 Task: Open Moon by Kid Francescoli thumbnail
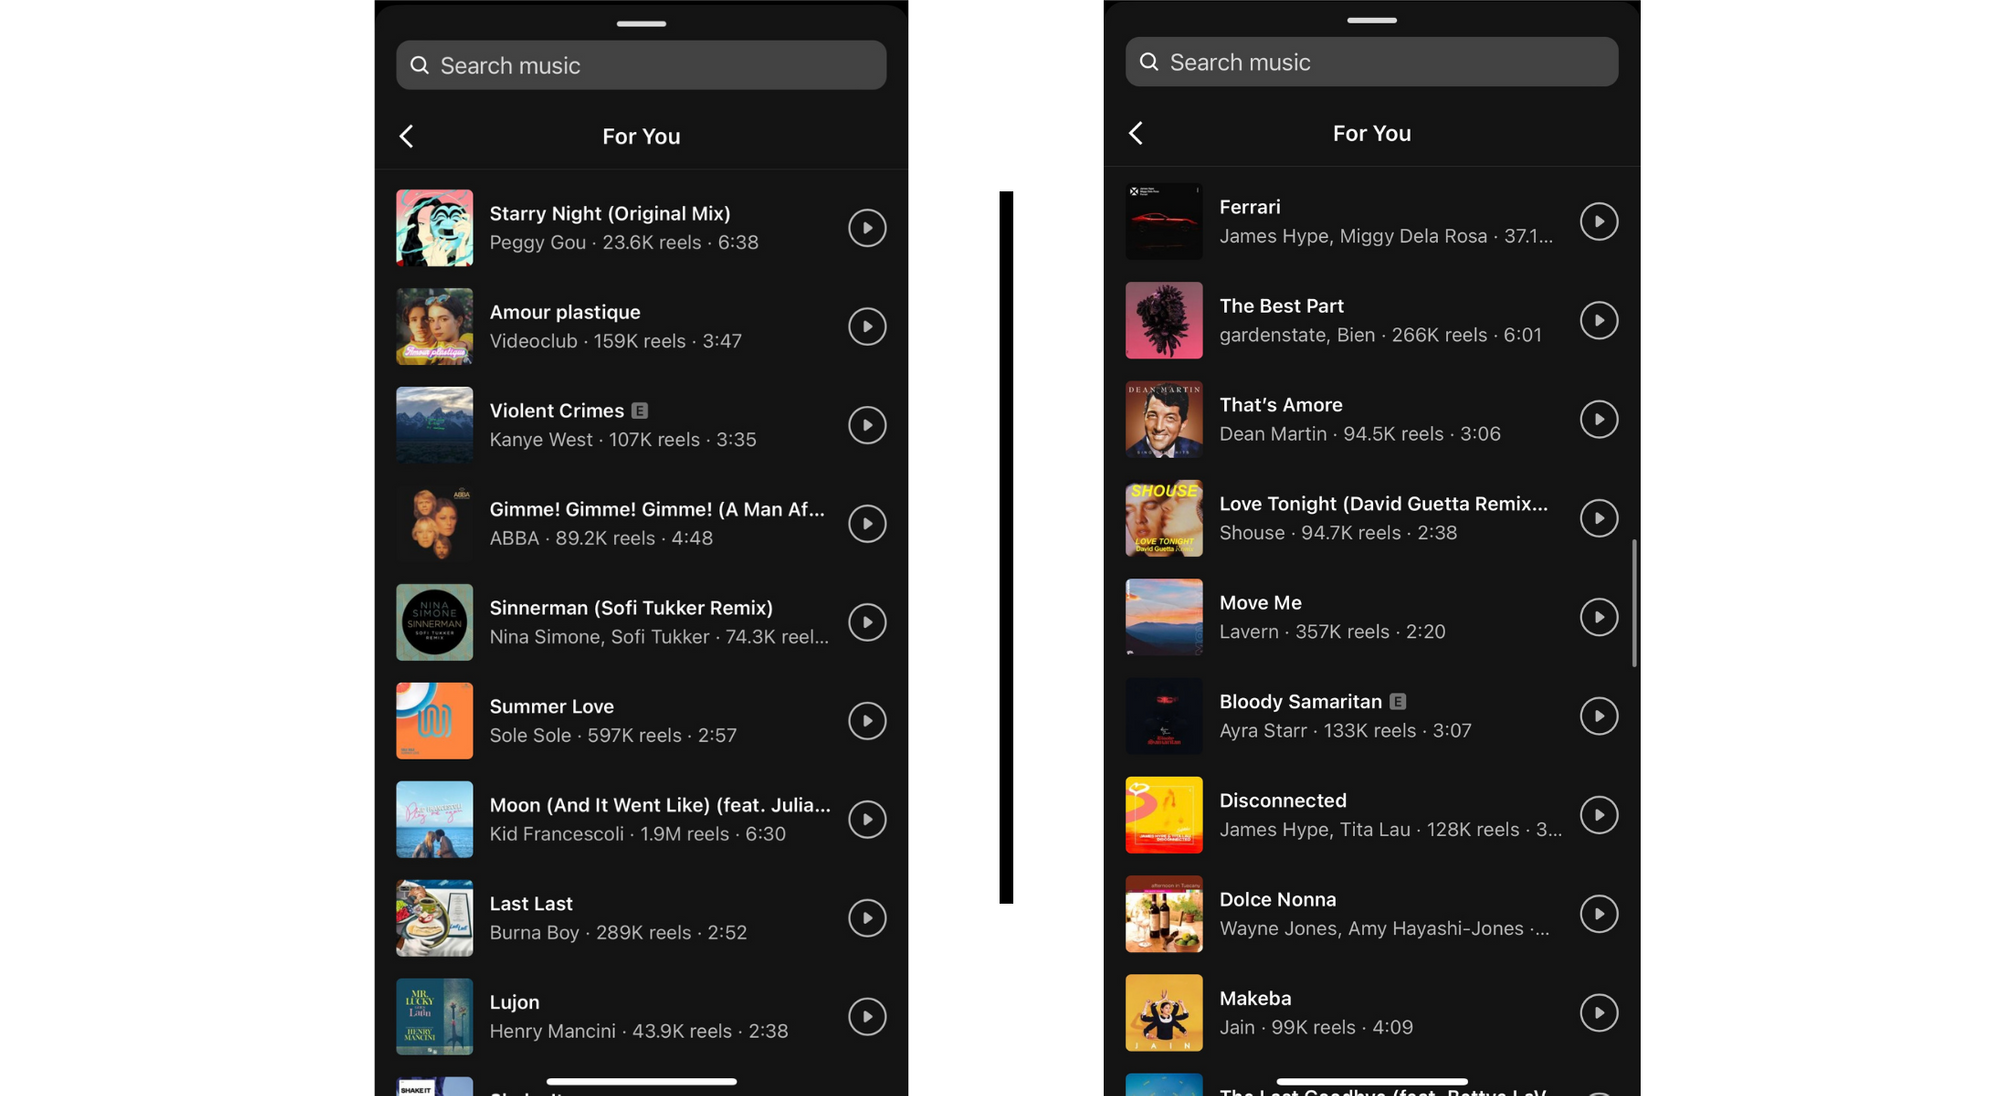pyautogui.click(x=433, y=819)
